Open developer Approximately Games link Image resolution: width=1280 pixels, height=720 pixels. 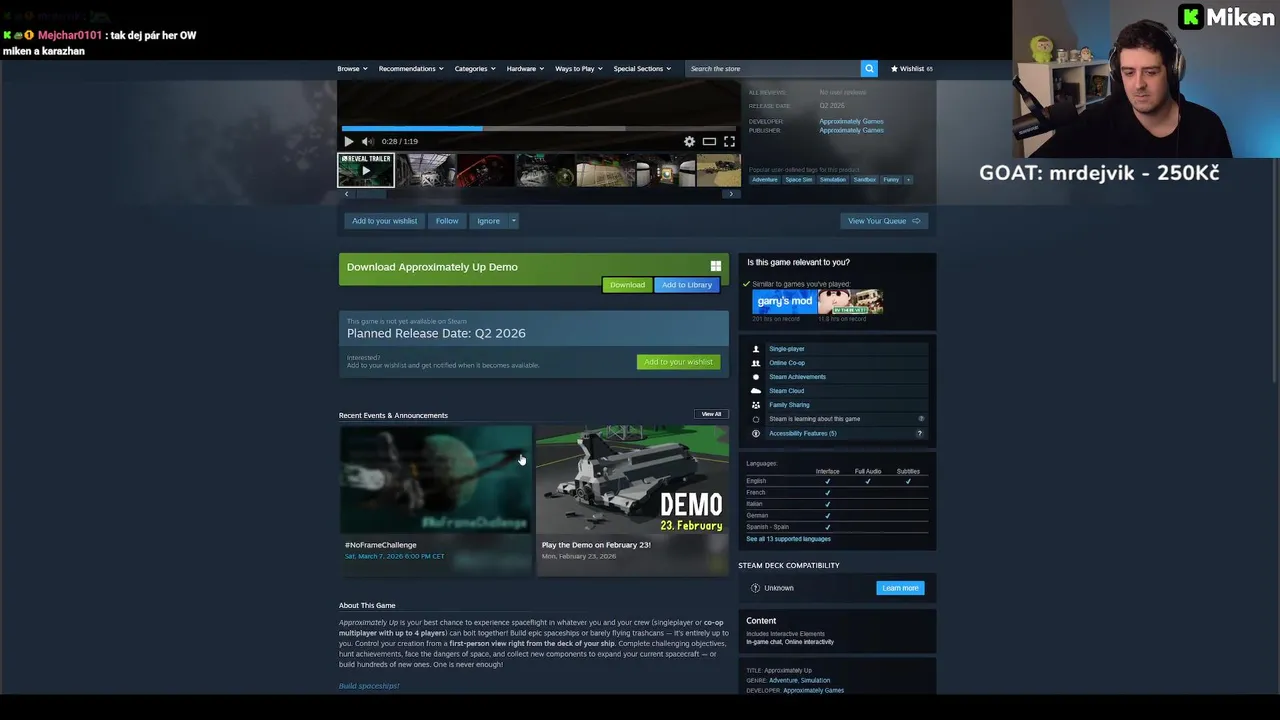pyautogui.click(x=851, y=122)
